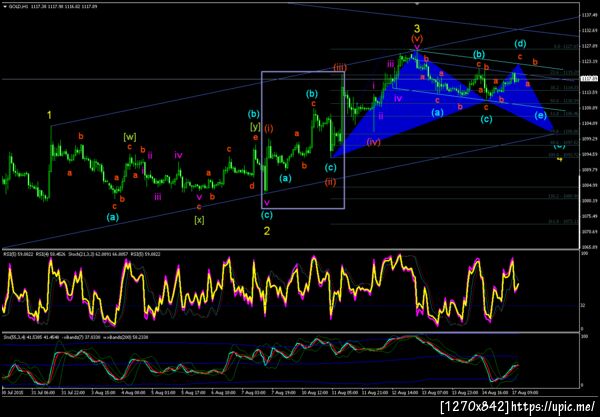Click the 3 Aug 15:00 time label
Screen dimensions: 600x417
tap(105, 393)
